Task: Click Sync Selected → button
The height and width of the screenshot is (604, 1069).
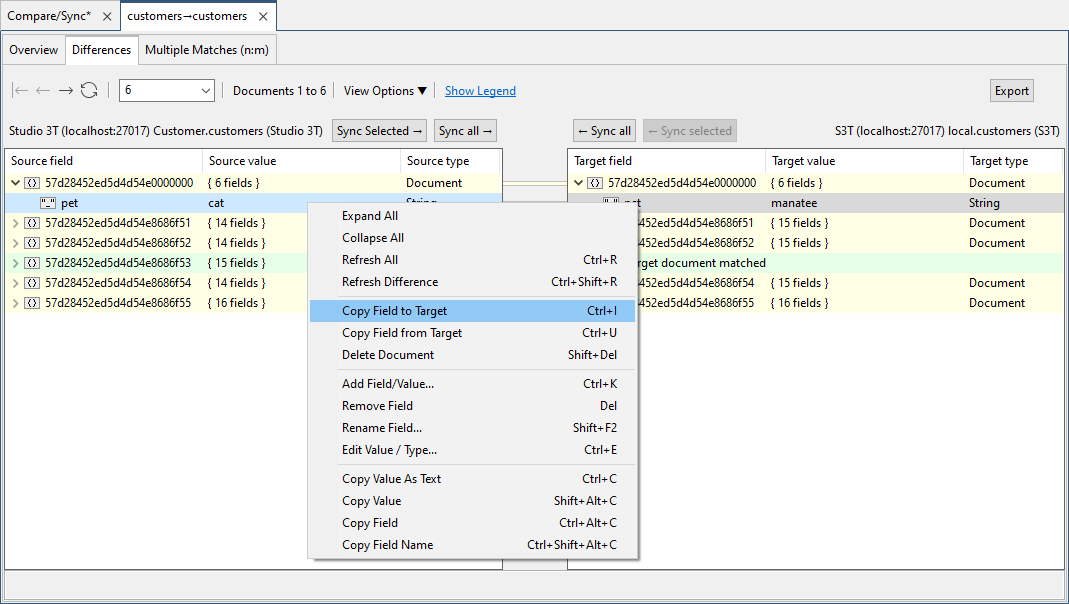Action: [x=379, y=131]
